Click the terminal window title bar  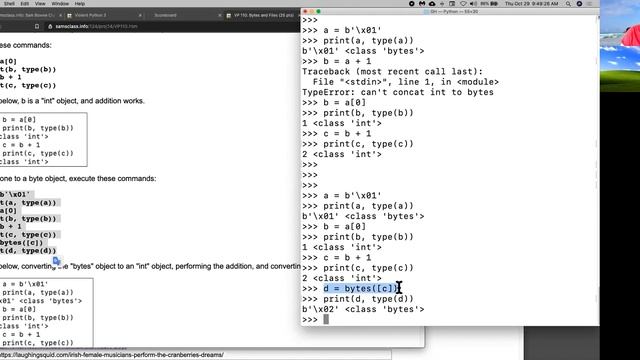450,11
